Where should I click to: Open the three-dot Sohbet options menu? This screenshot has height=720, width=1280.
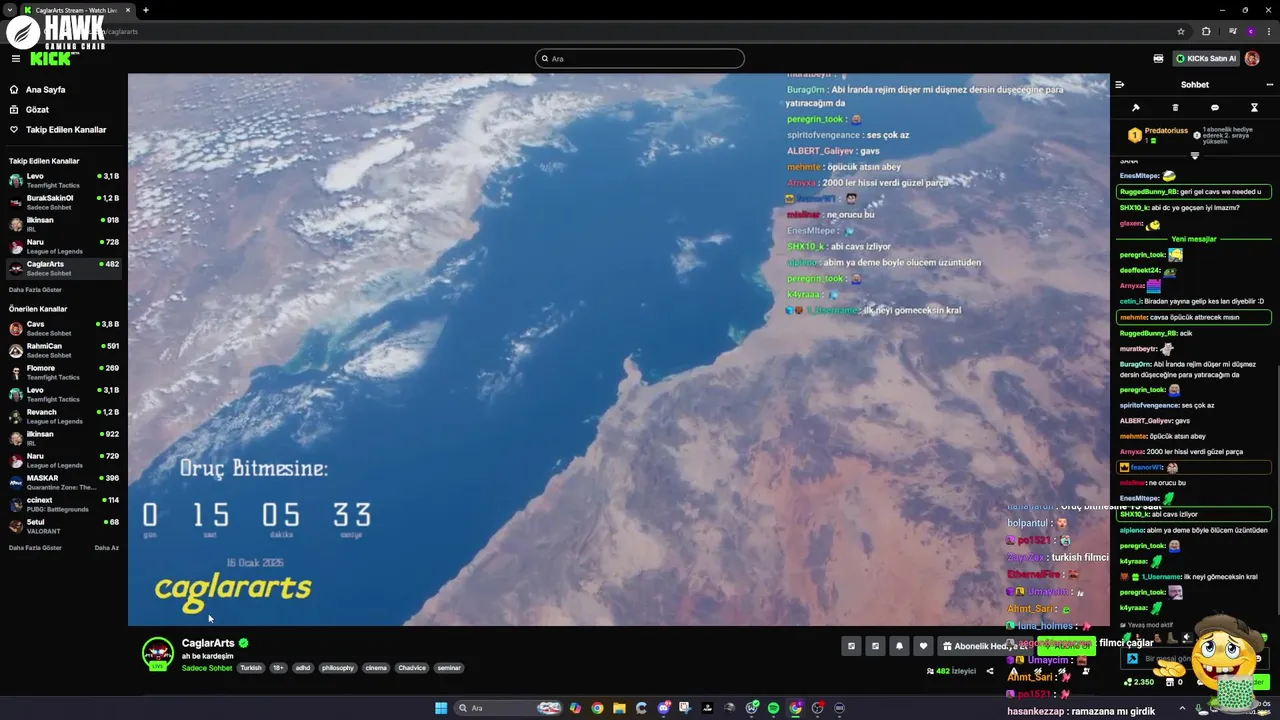pos(1270,85)
